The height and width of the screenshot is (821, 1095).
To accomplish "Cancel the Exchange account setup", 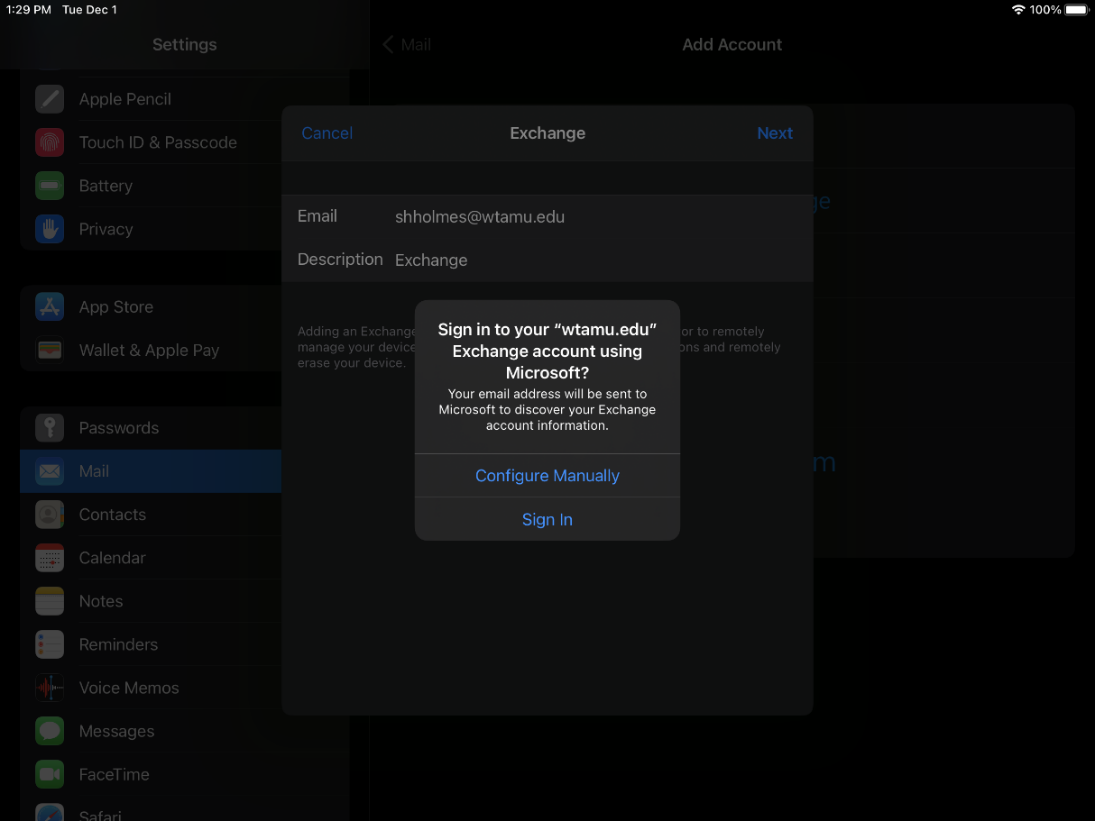I will (327, 133).
